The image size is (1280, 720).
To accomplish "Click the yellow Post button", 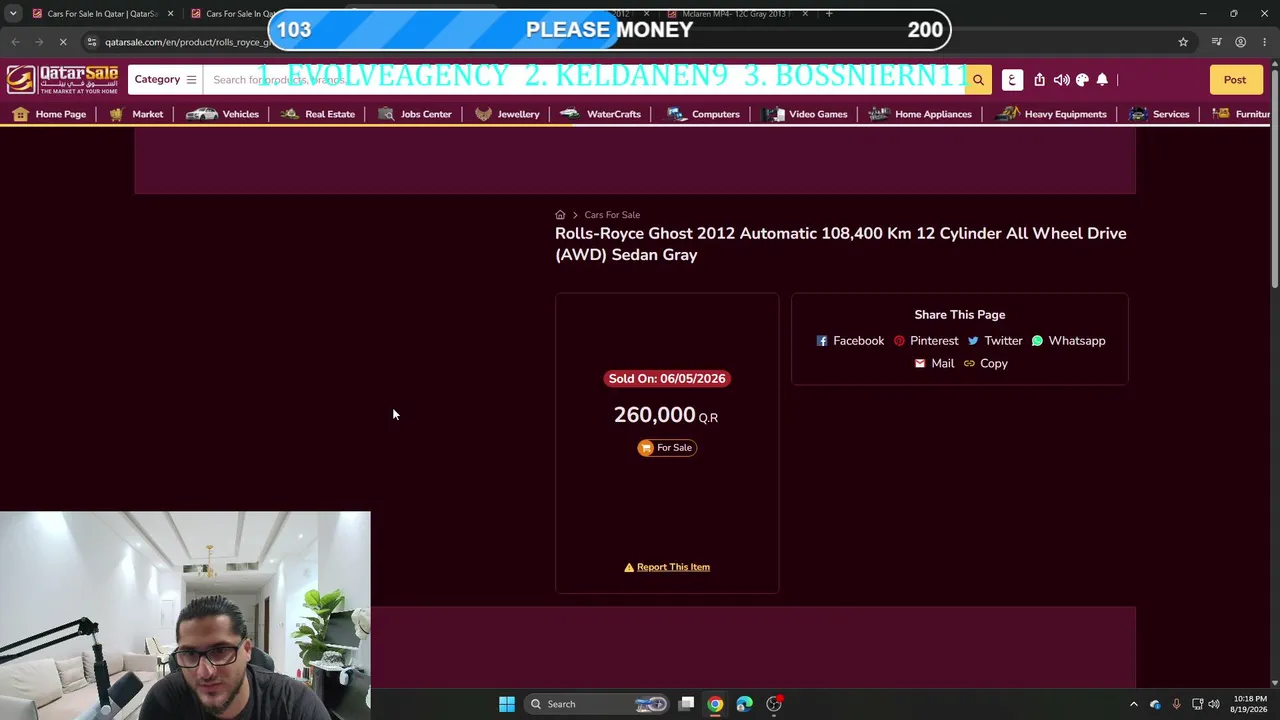I will pos(1235,80).
